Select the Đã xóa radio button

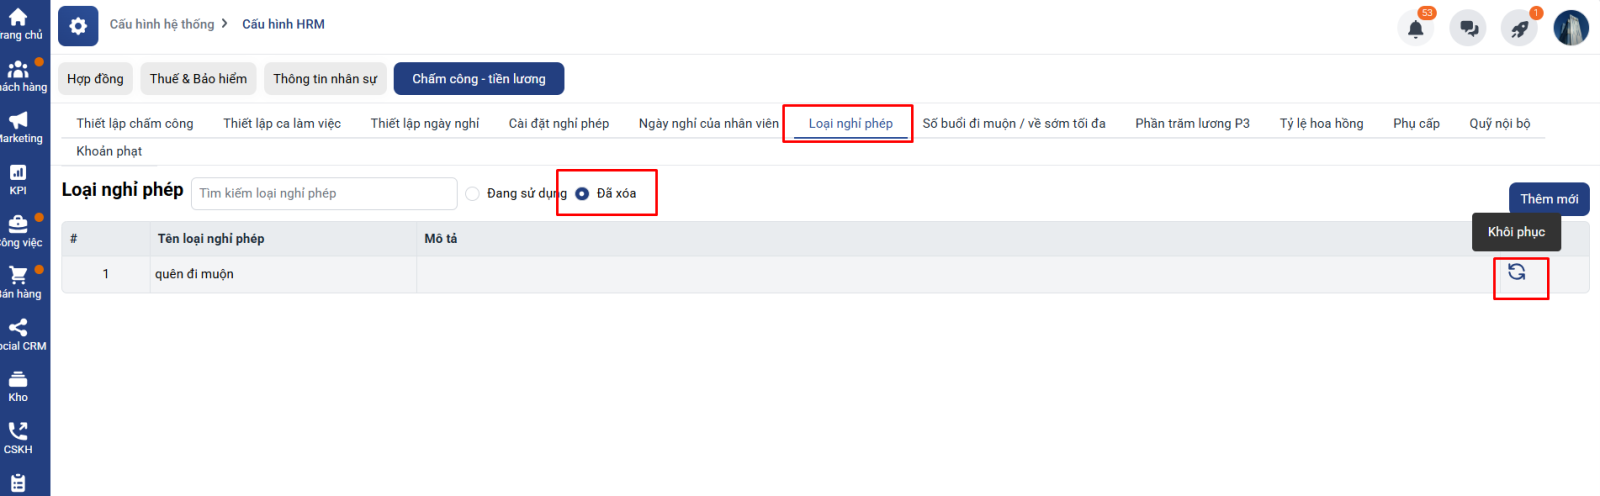[x=582, y=194]
